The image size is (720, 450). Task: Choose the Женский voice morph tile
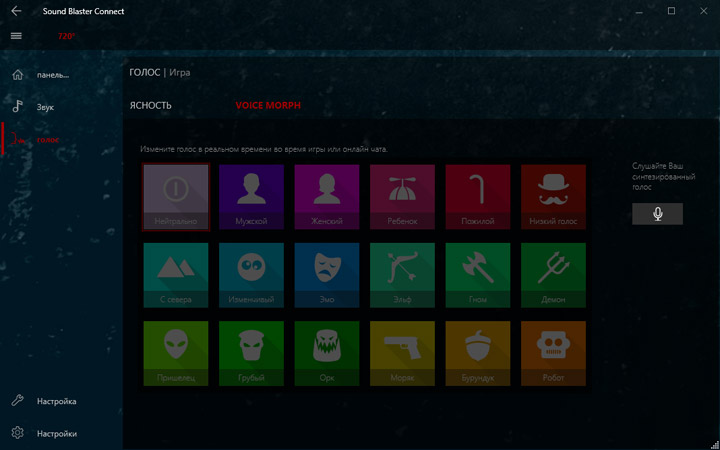click(x=326, y=197)
